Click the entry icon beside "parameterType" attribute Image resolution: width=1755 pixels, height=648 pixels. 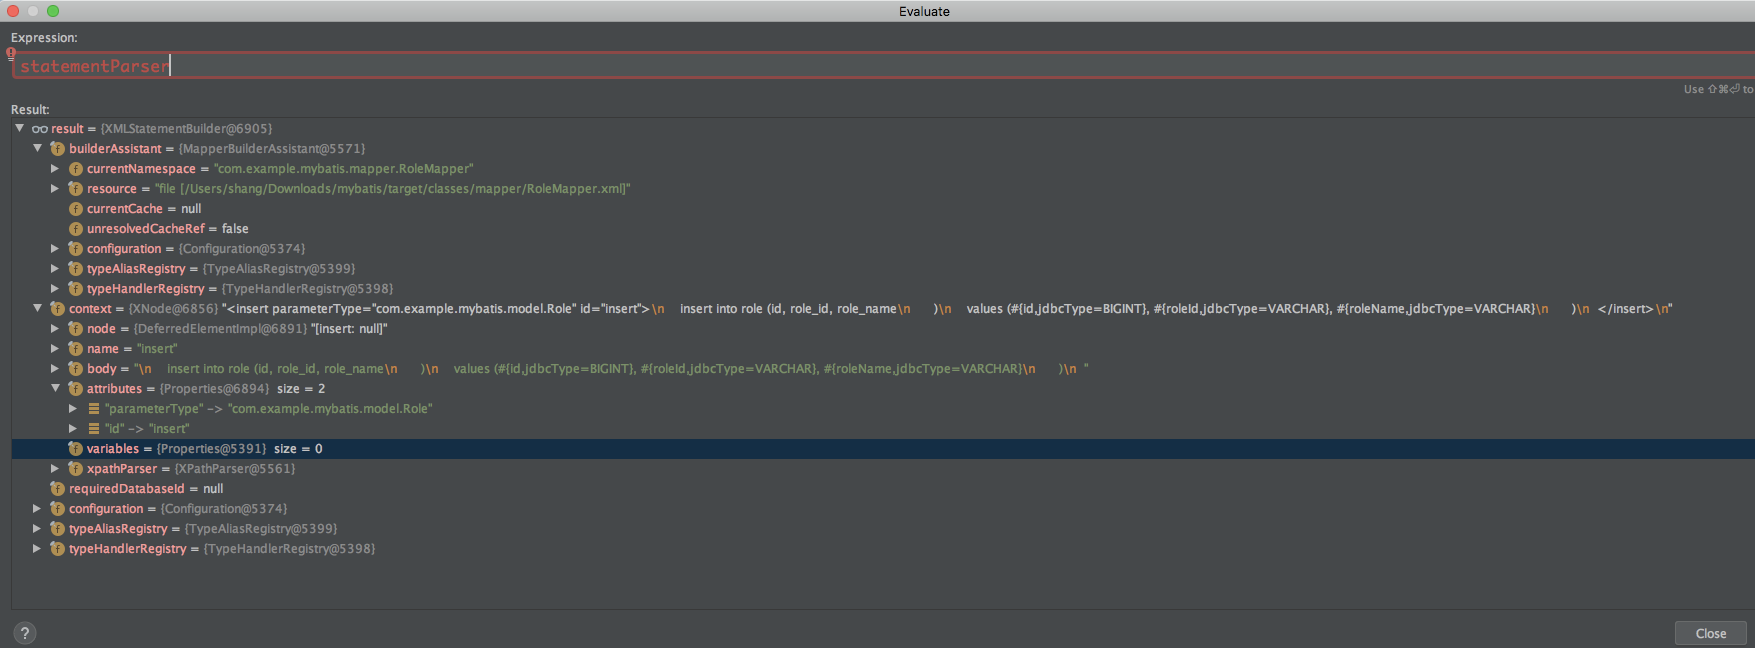(x=93, y=409)
